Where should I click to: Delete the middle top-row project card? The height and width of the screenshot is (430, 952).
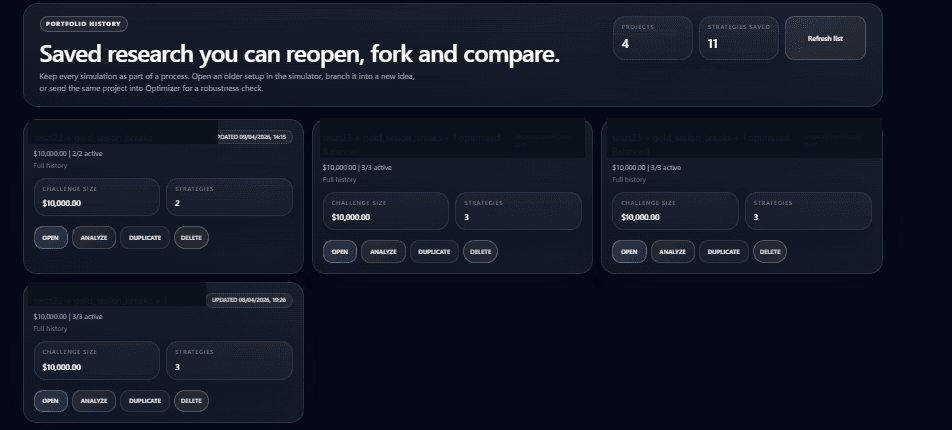point(481,252)
